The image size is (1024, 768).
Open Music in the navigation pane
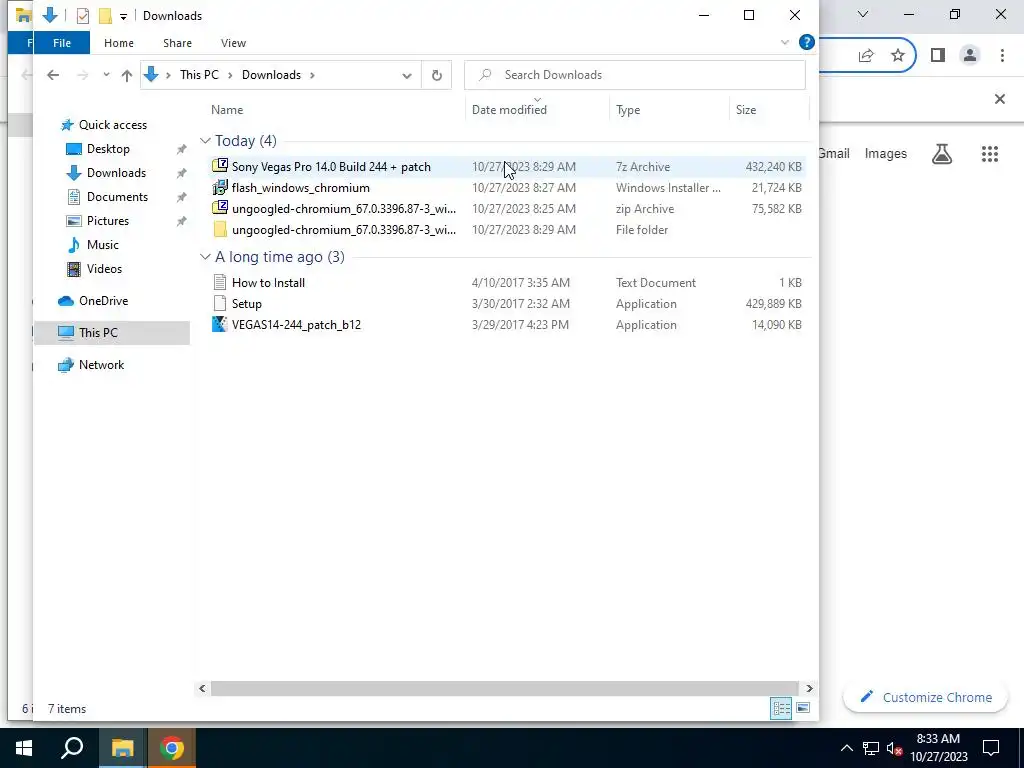(103, 245)
